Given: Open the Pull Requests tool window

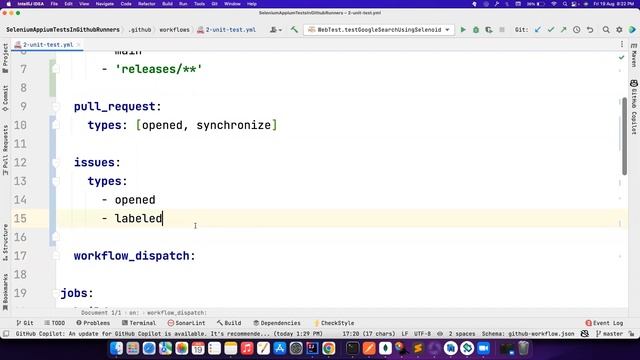Looking at the screenshot, I should click(x=5, y=150).
